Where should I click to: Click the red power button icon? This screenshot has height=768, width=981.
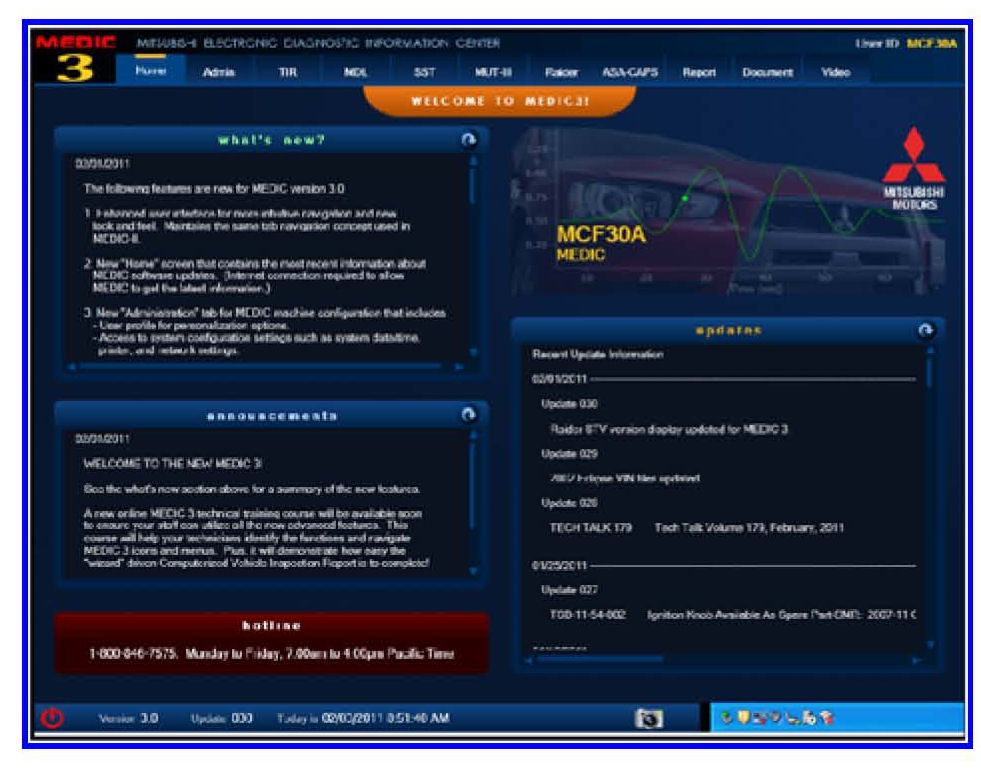[x=52, y=717]
